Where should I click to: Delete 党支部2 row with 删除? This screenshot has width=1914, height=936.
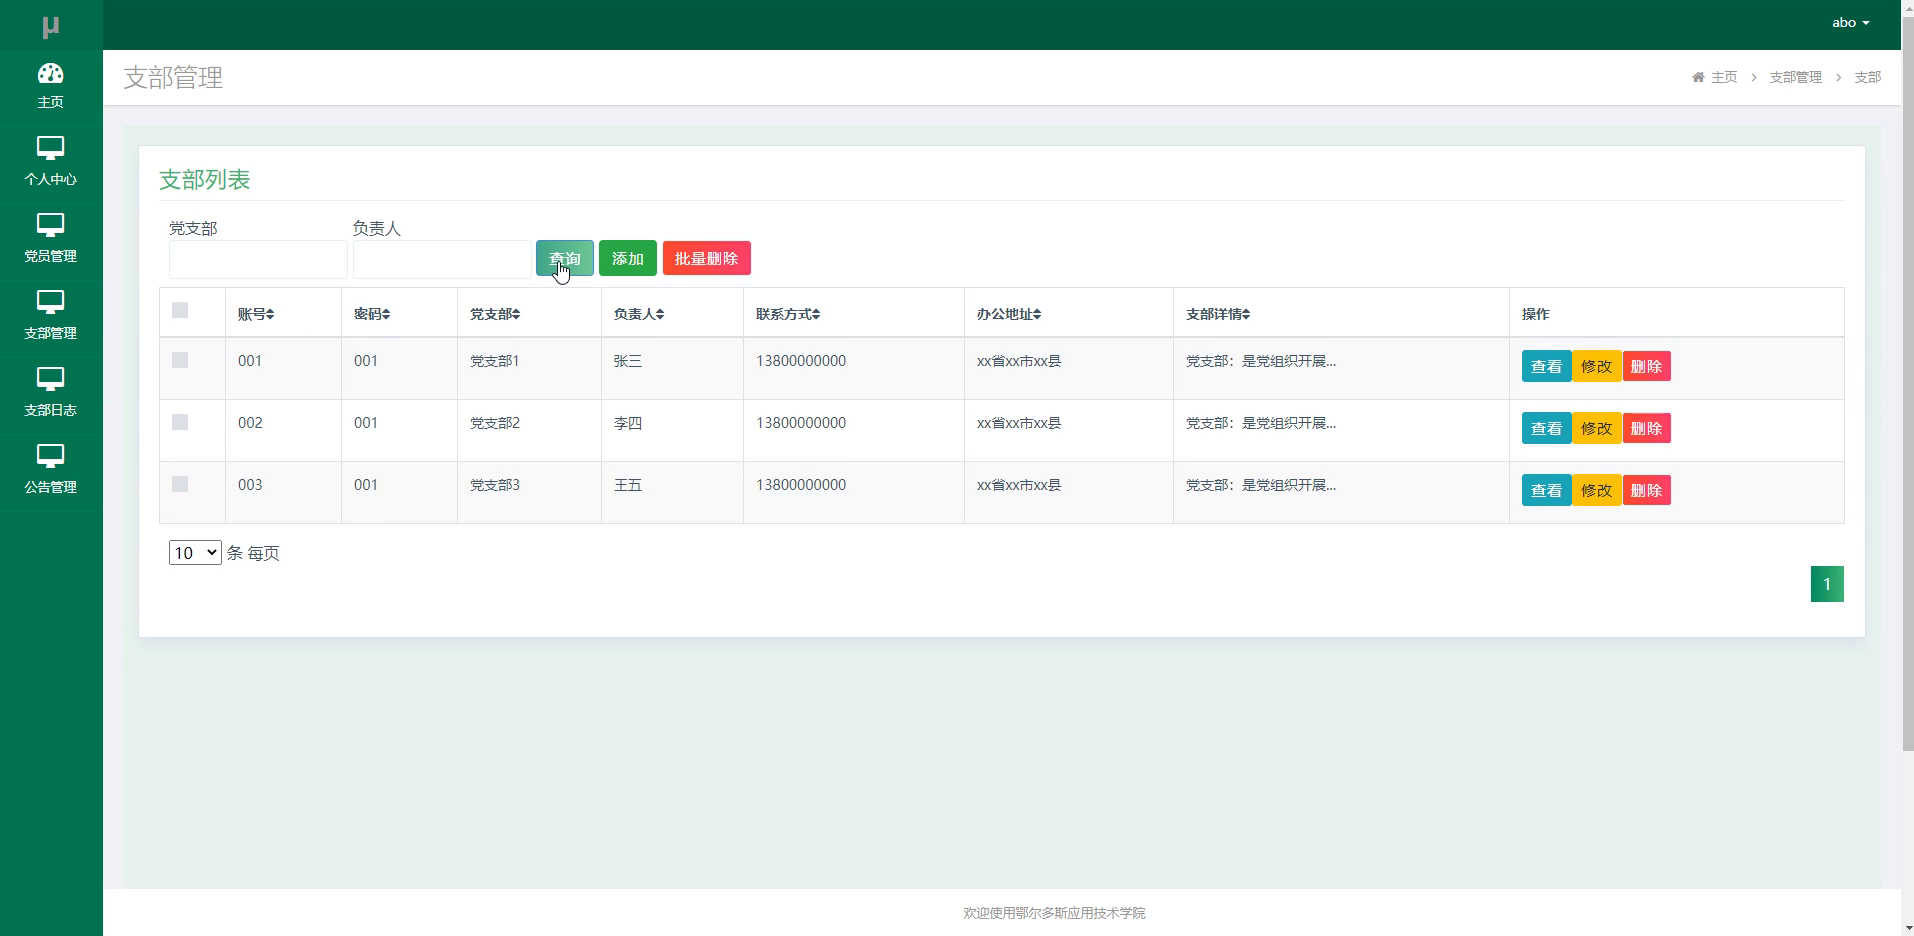coord(1646,428)
